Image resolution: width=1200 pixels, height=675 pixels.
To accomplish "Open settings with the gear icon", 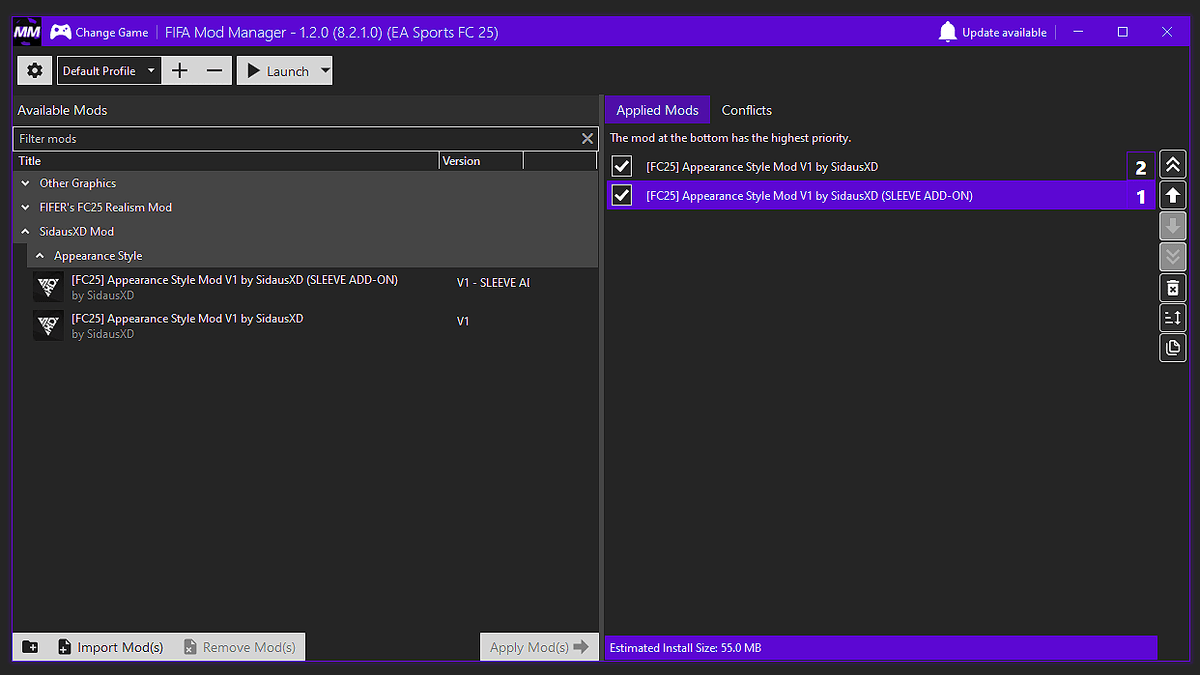I will [35, 71].
